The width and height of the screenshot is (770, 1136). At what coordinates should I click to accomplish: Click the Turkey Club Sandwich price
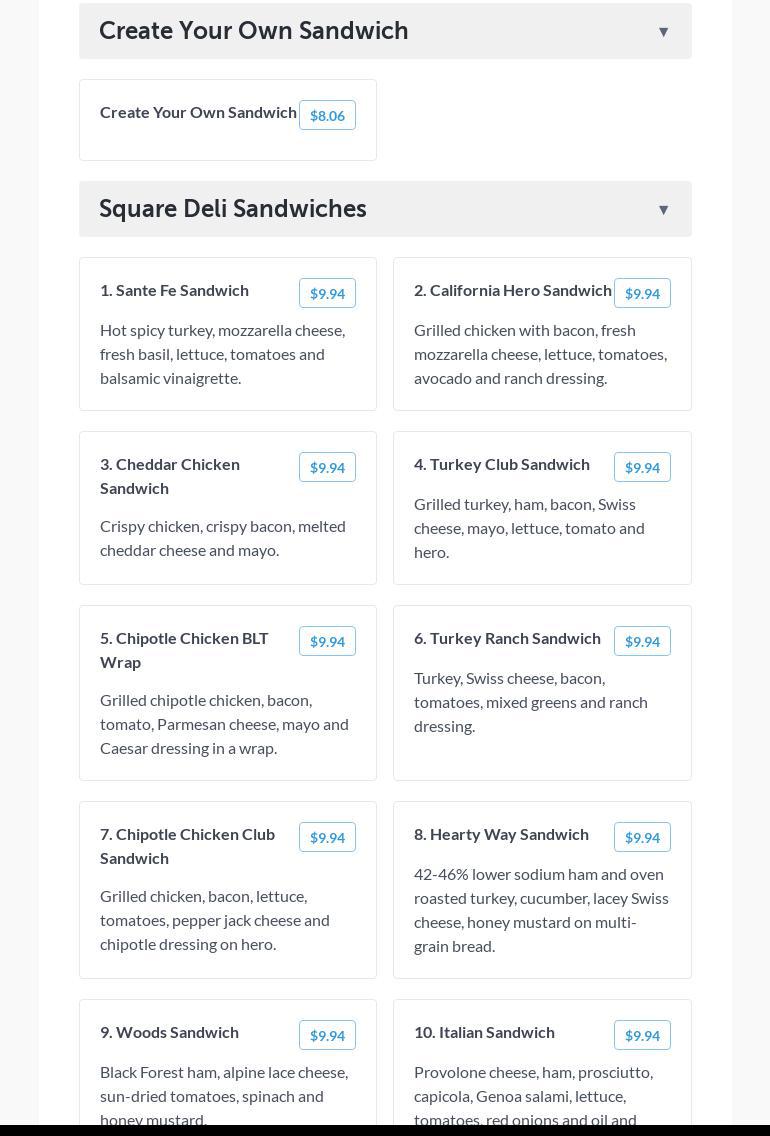click(642, 468)
